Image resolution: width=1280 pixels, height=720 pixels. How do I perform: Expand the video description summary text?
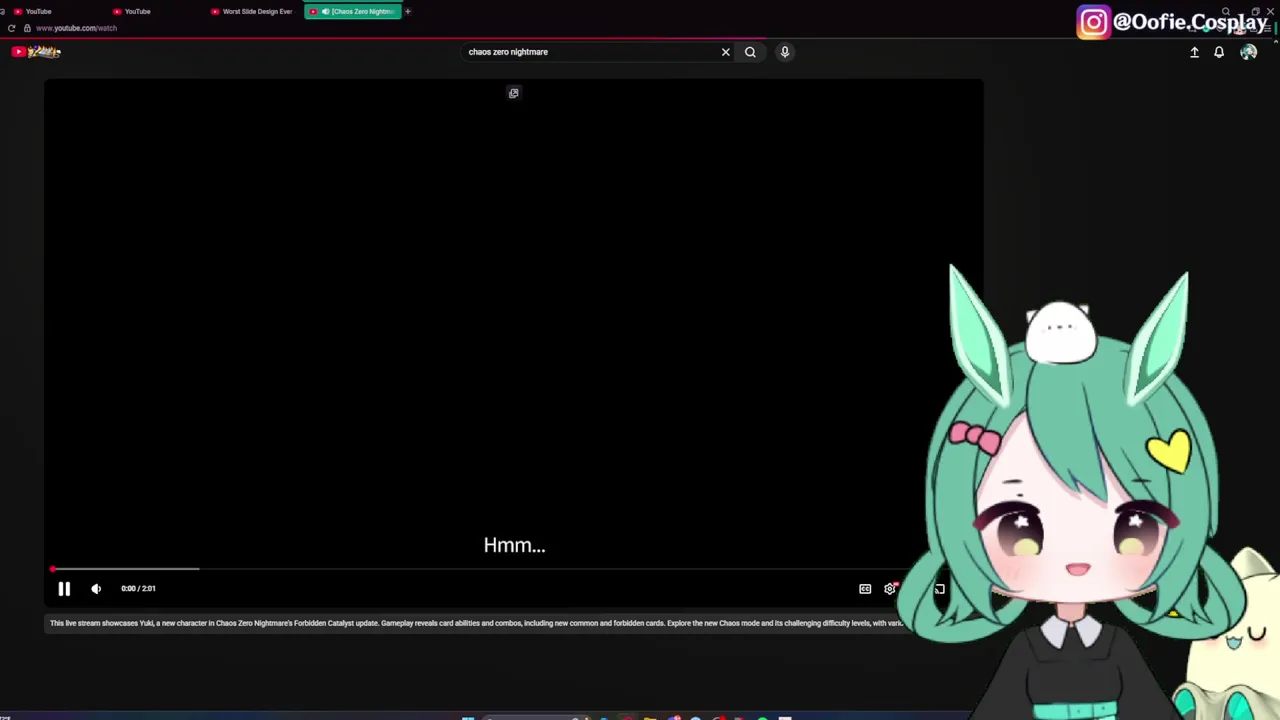coord(476,623)
